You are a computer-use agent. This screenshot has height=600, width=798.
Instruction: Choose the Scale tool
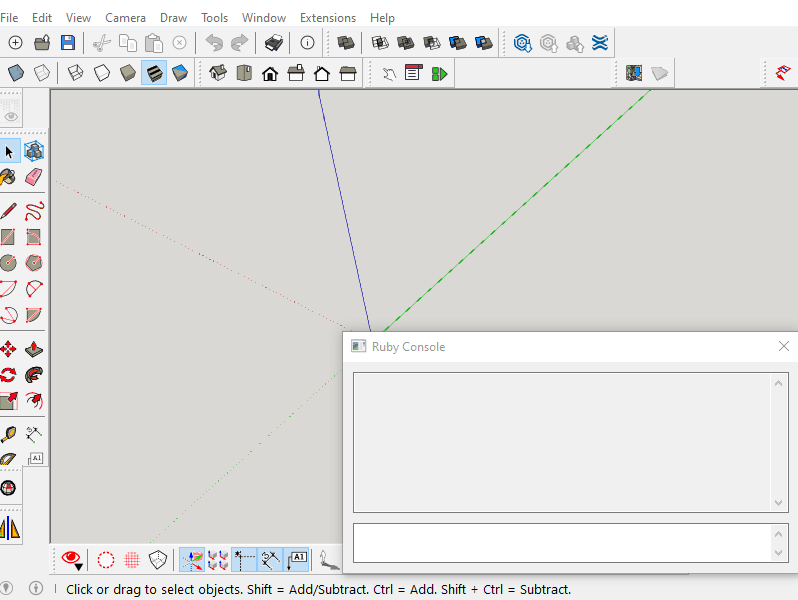click(x=9, y=401)
